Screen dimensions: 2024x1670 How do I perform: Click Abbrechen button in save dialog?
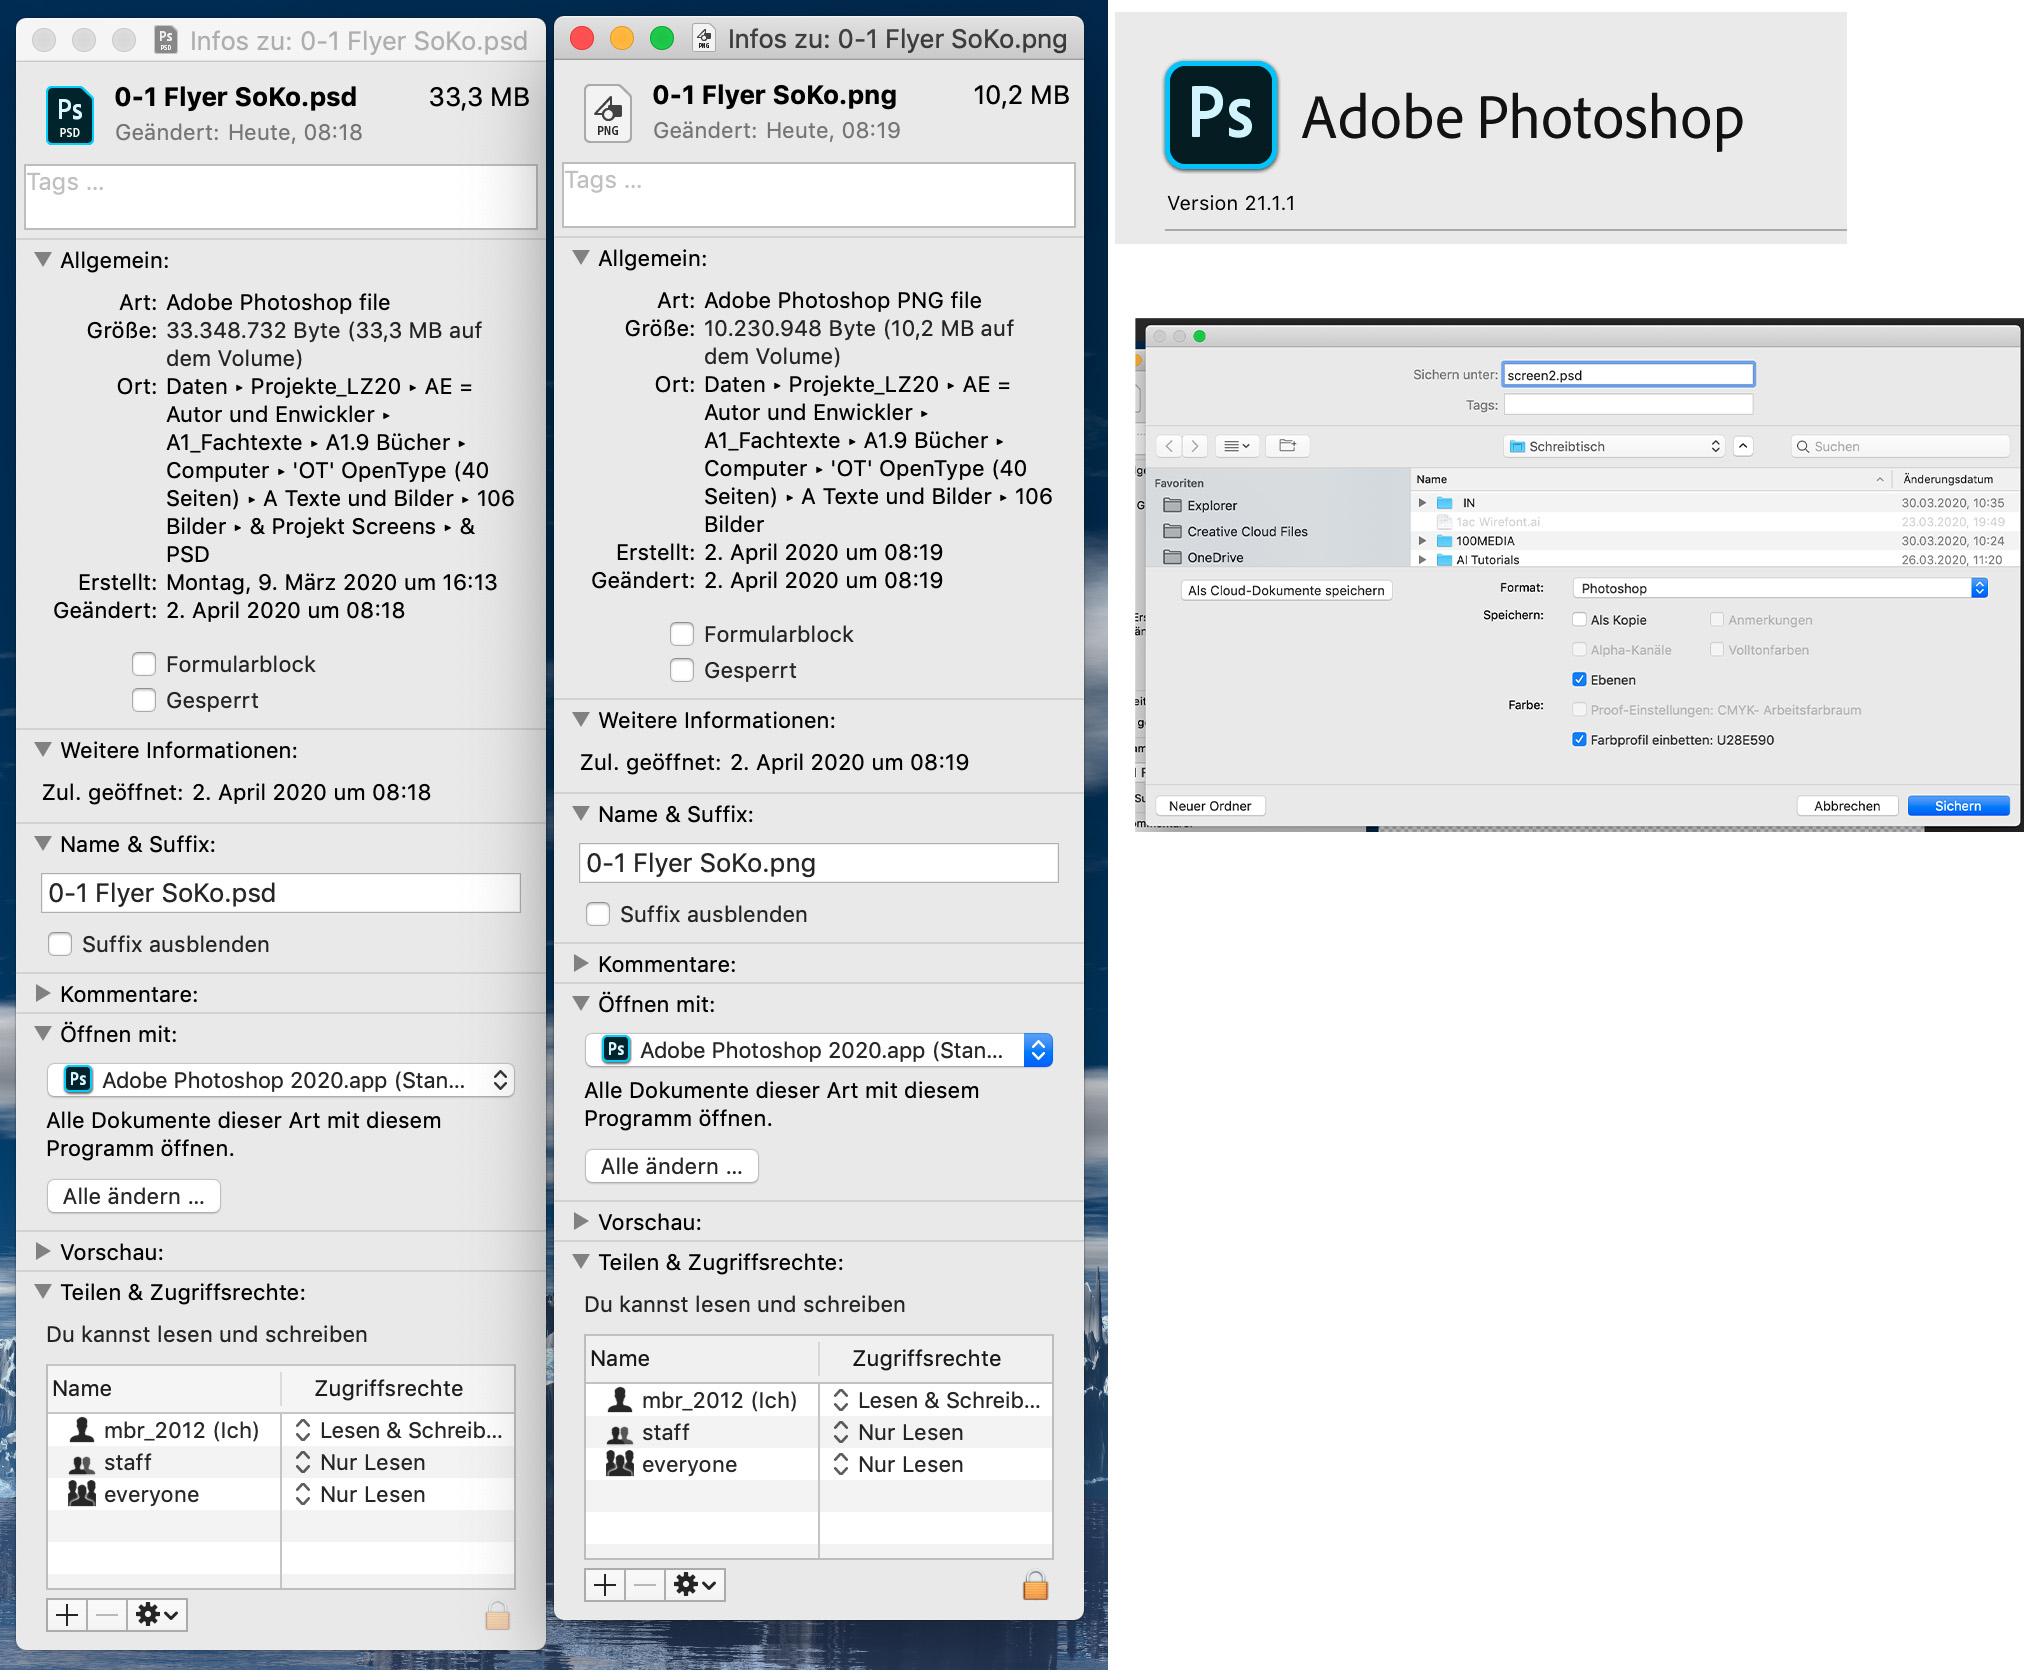pos(1847,806)
